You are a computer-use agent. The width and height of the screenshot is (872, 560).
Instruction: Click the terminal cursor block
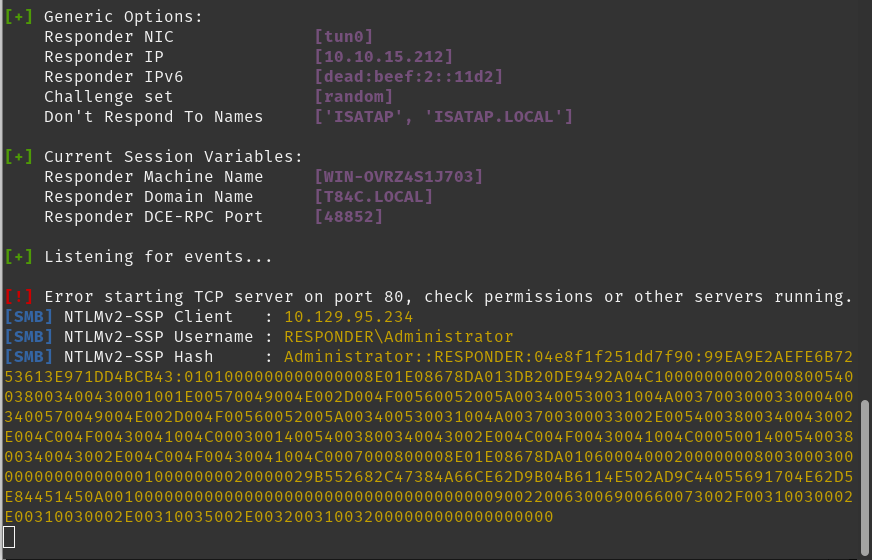click(x=10, y=537)
